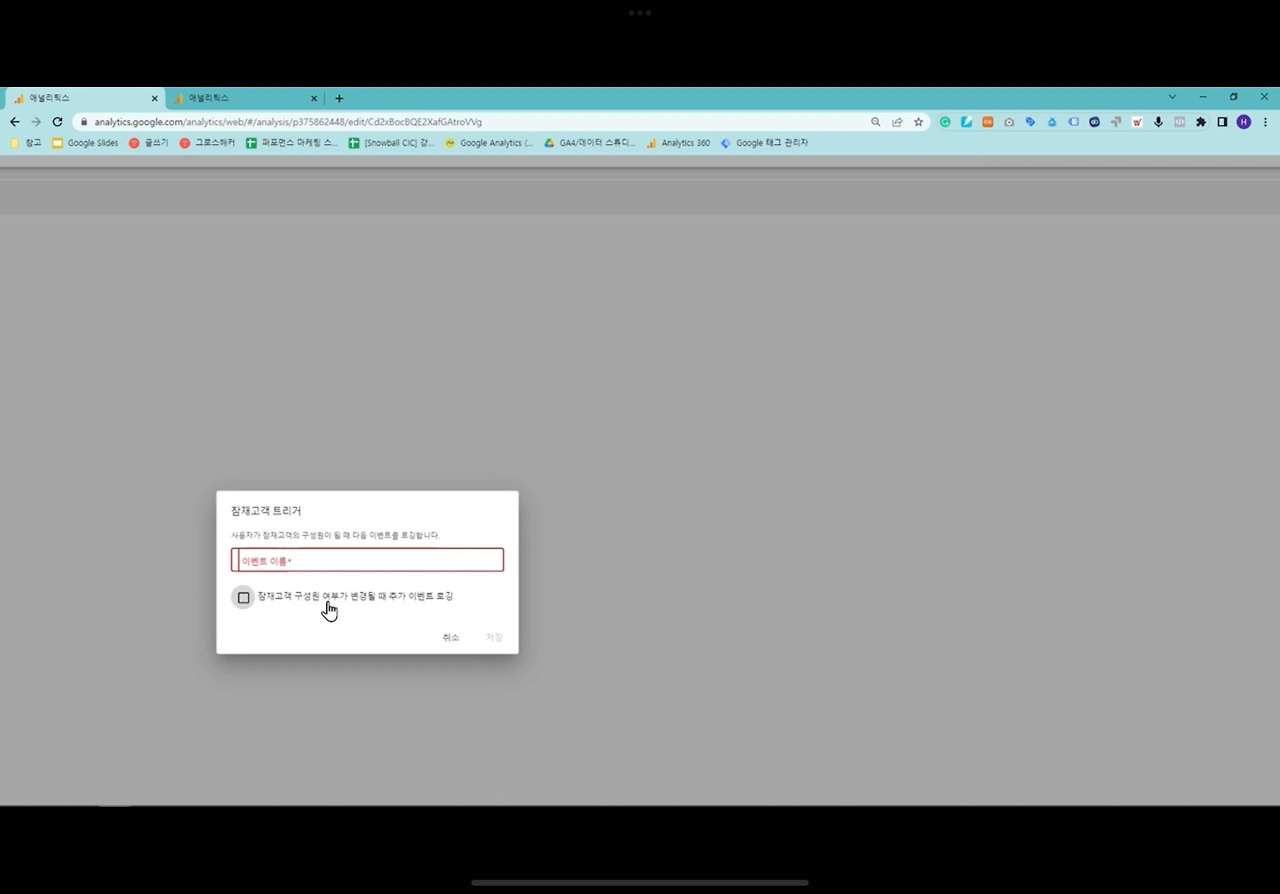Open the blue tag extension icon

point(1030,122)
